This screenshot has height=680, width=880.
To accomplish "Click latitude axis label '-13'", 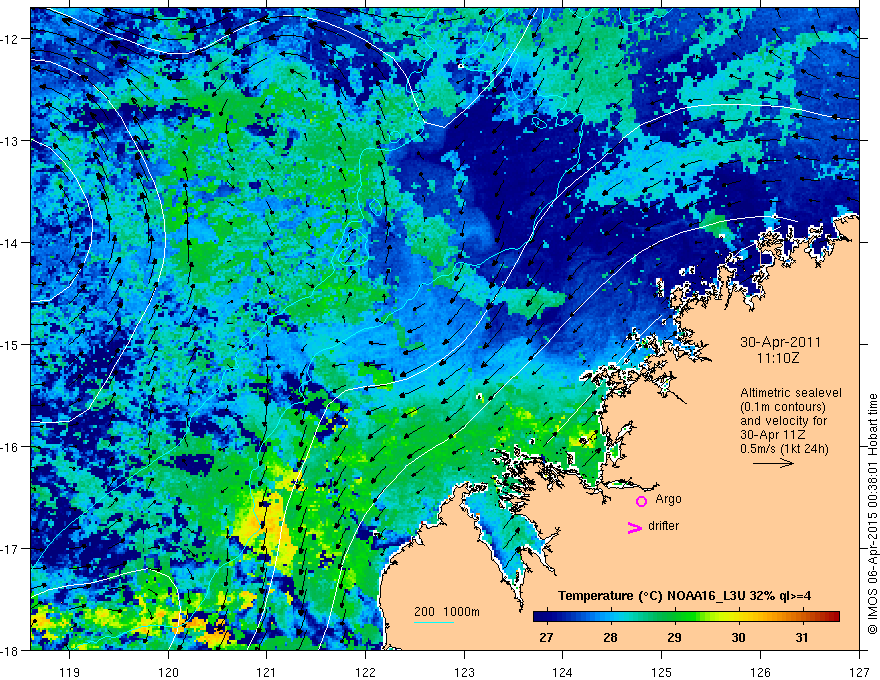I will [11, 141].
